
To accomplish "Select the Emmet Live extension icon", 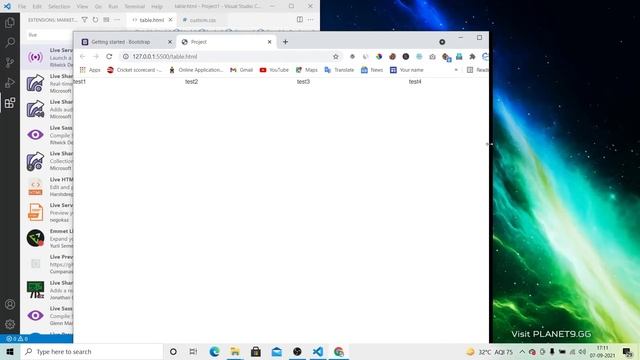I will 35,238.
